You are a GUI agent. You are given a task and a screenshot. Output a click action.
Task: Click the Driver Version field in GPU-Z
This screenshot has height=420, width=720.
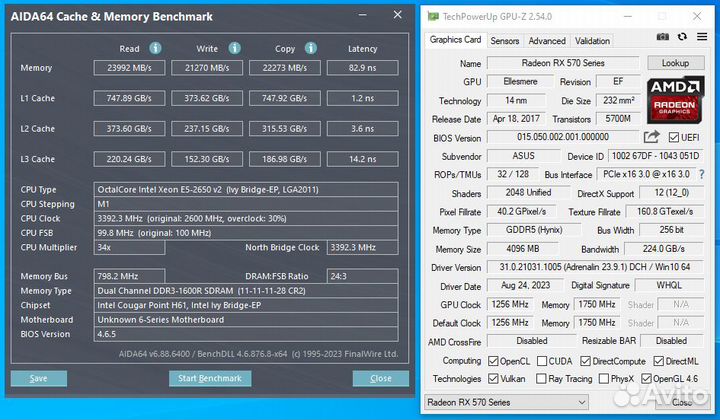(x=595, y=267)
